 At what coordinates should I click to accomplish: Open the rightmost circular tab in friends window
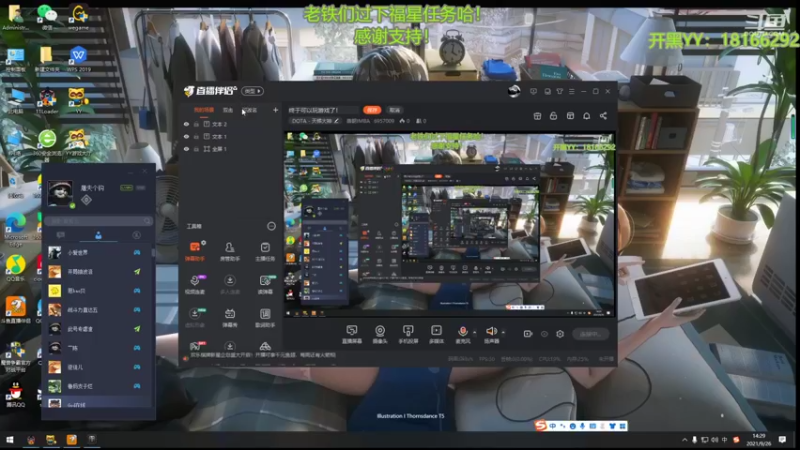[x=136, y=235]
